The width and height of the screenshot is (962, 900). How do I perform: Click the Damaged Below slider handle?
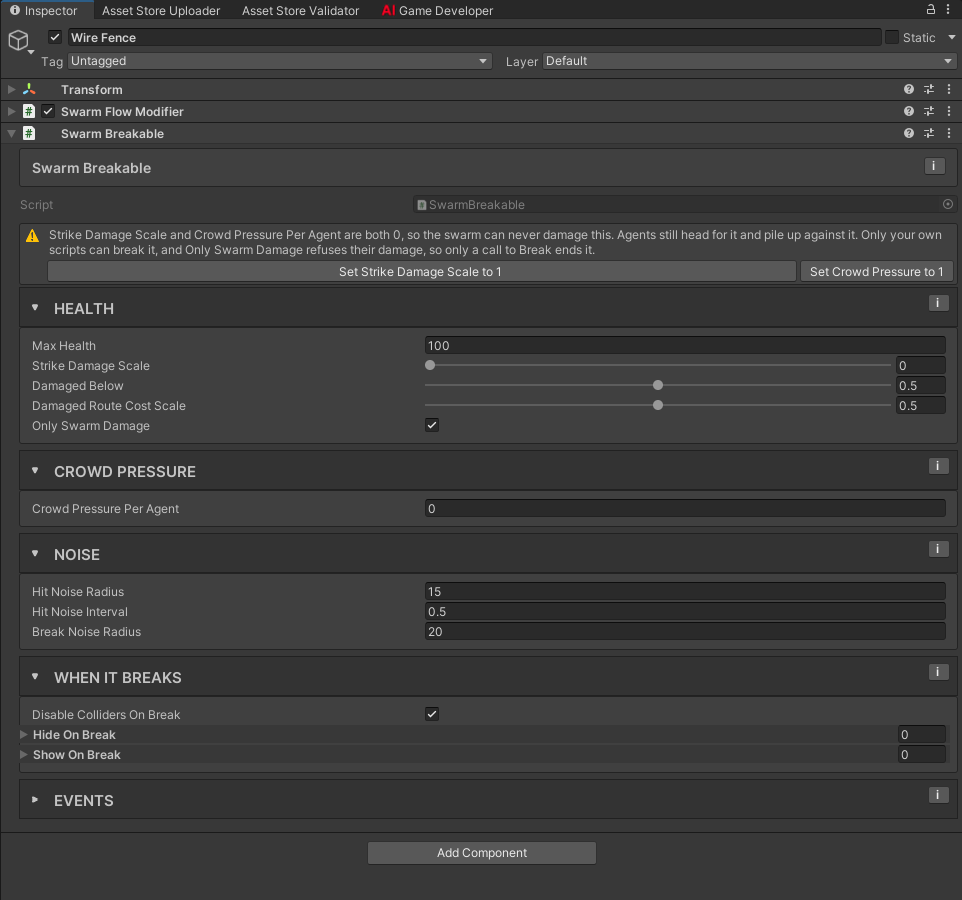click(x=658, y=385)
